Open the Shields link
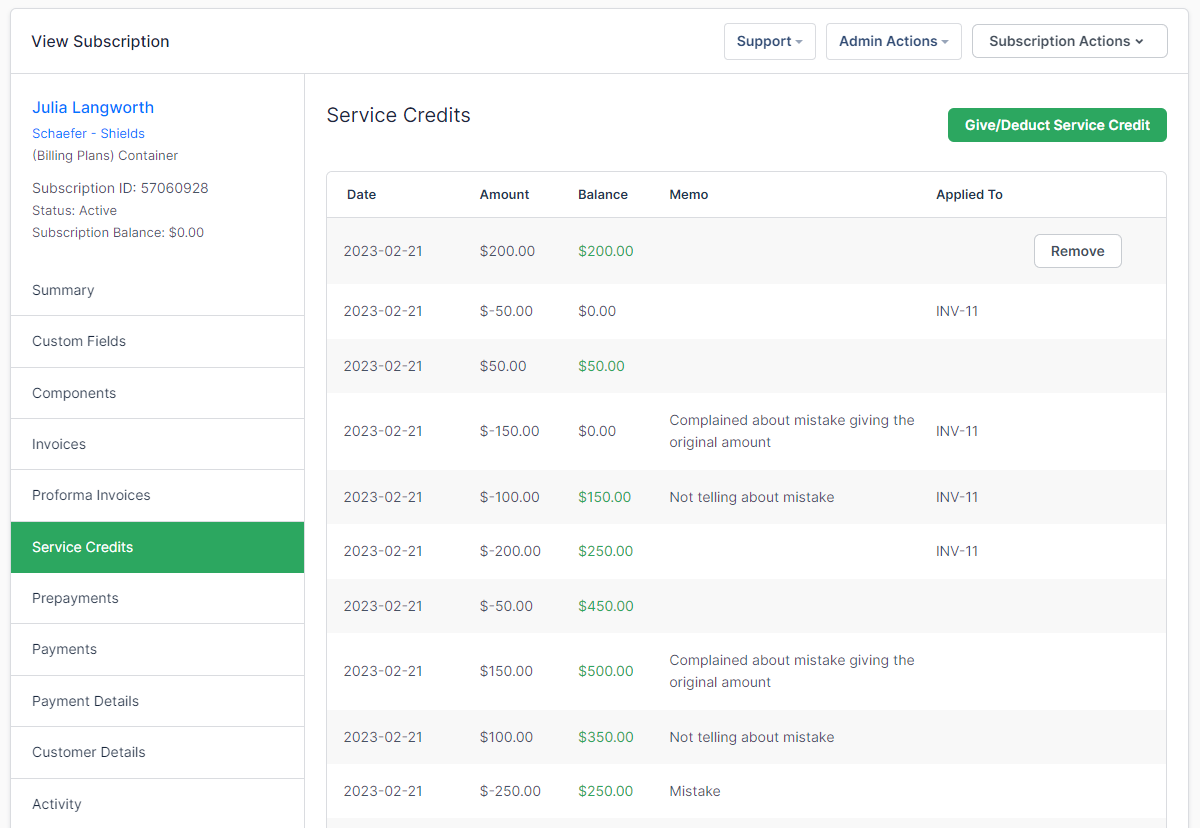This screenshot has width=1200, height=828. click(122, 133)
